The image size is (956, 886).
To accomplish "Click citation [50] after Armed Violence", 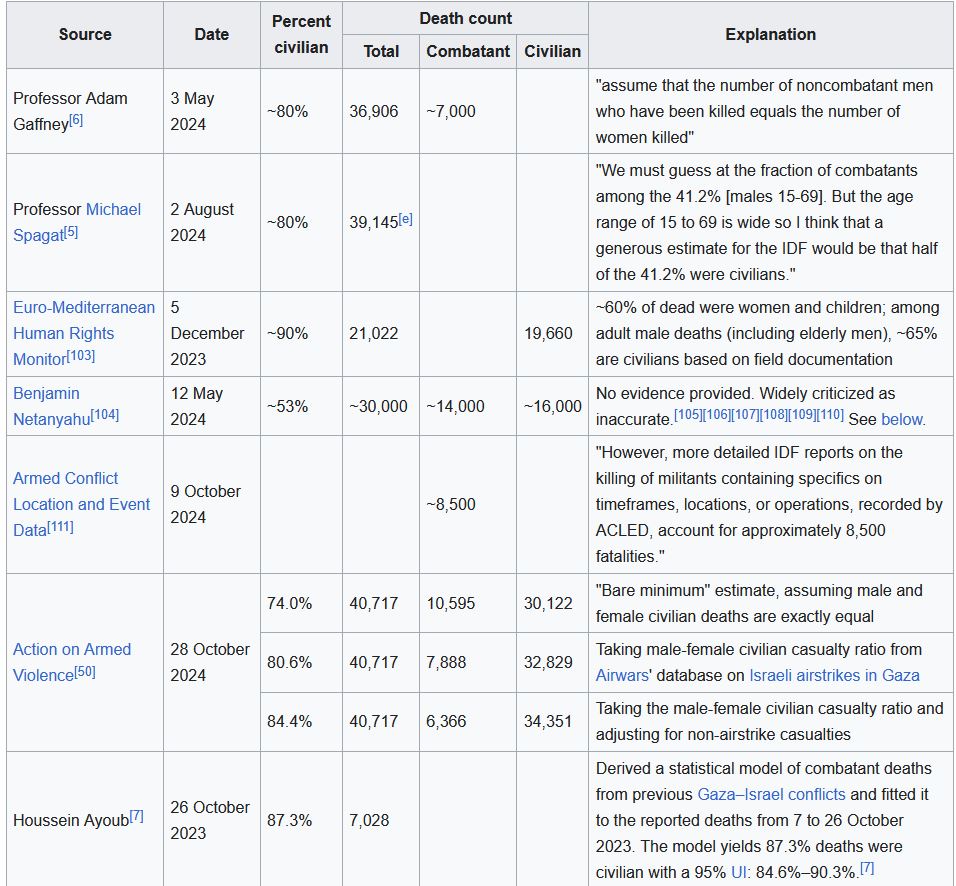I will pos(85,671).
